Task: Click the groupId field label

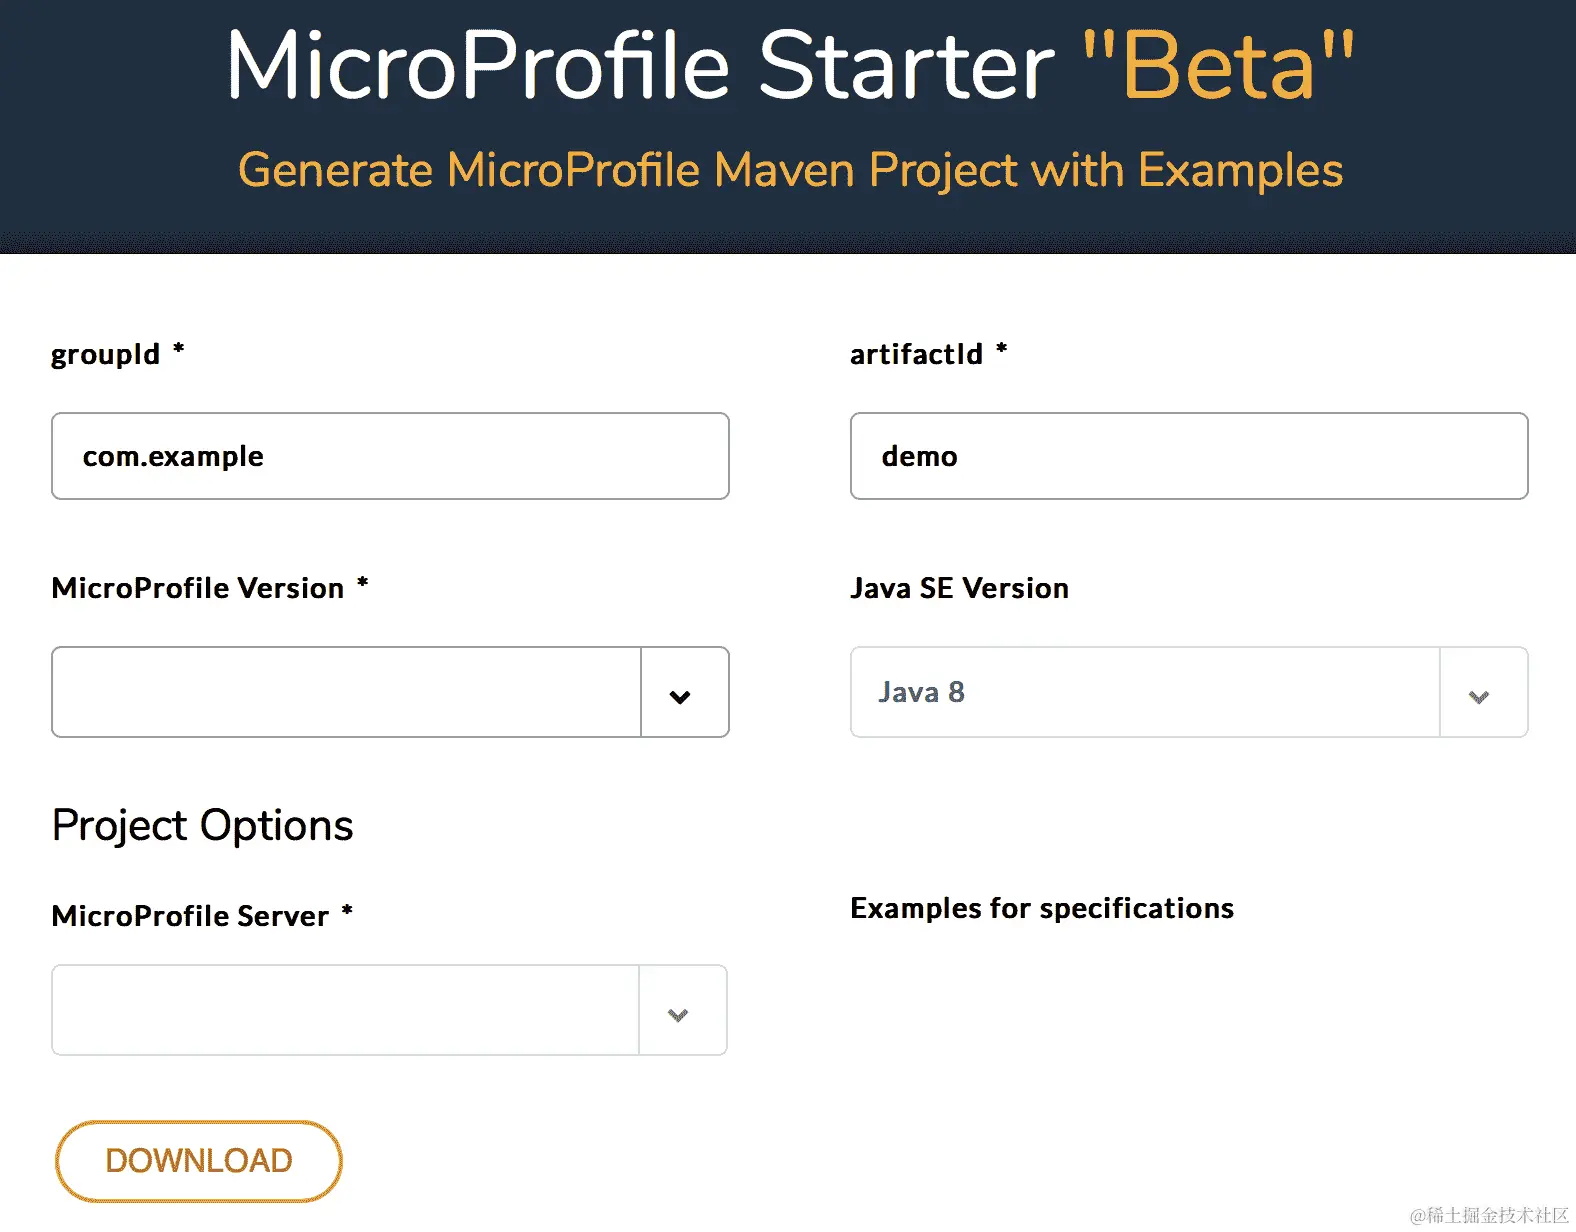Action: [106, 354]
